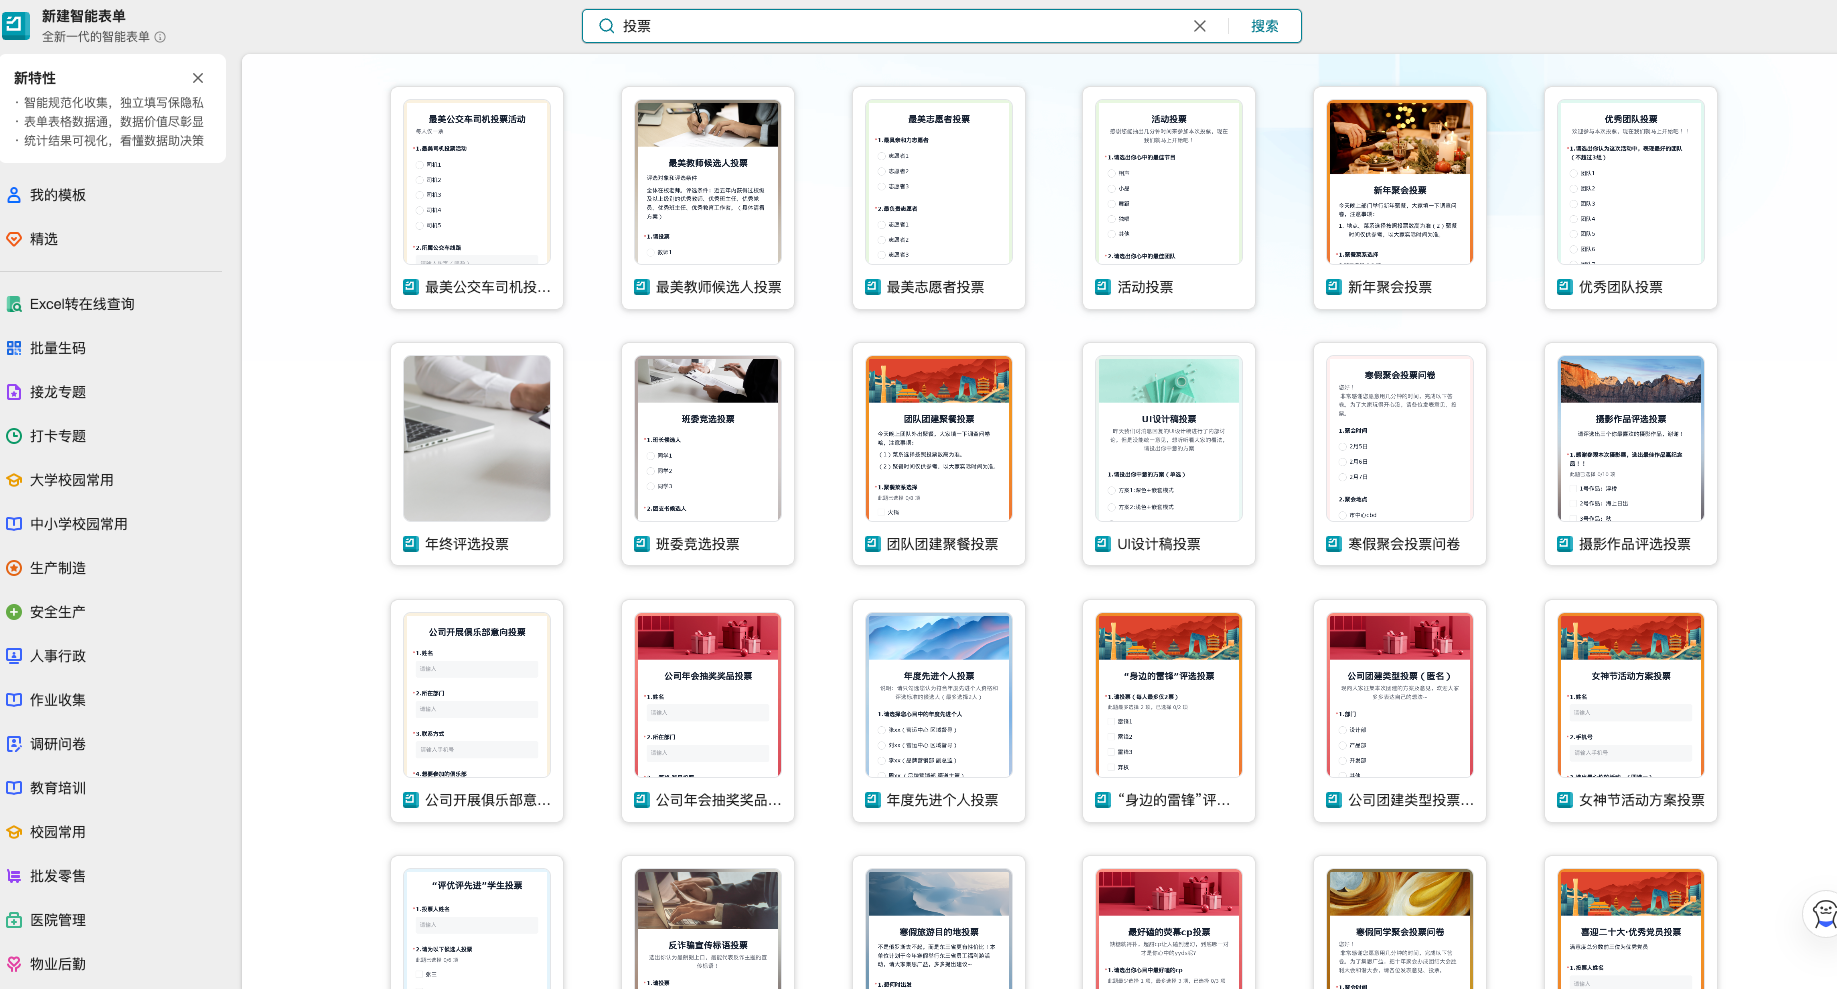Screen dimensions: 1837x989
Task: Click the 打卡专题 clock icon
Action: pyautogui.click(x=14, y=436)
